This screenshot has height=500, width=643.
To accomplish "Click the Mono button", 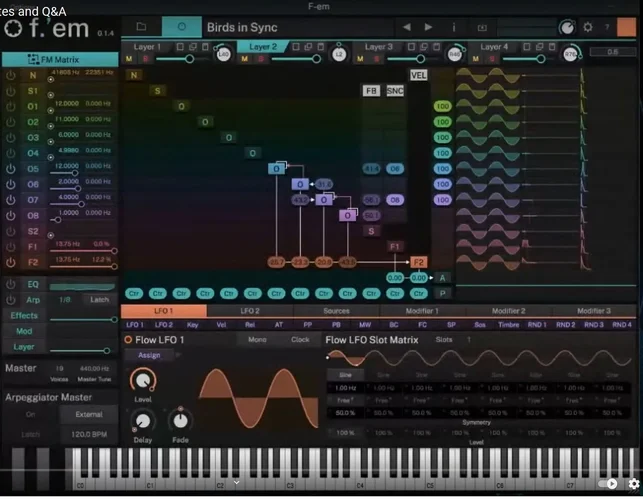I will pos(257,340).
